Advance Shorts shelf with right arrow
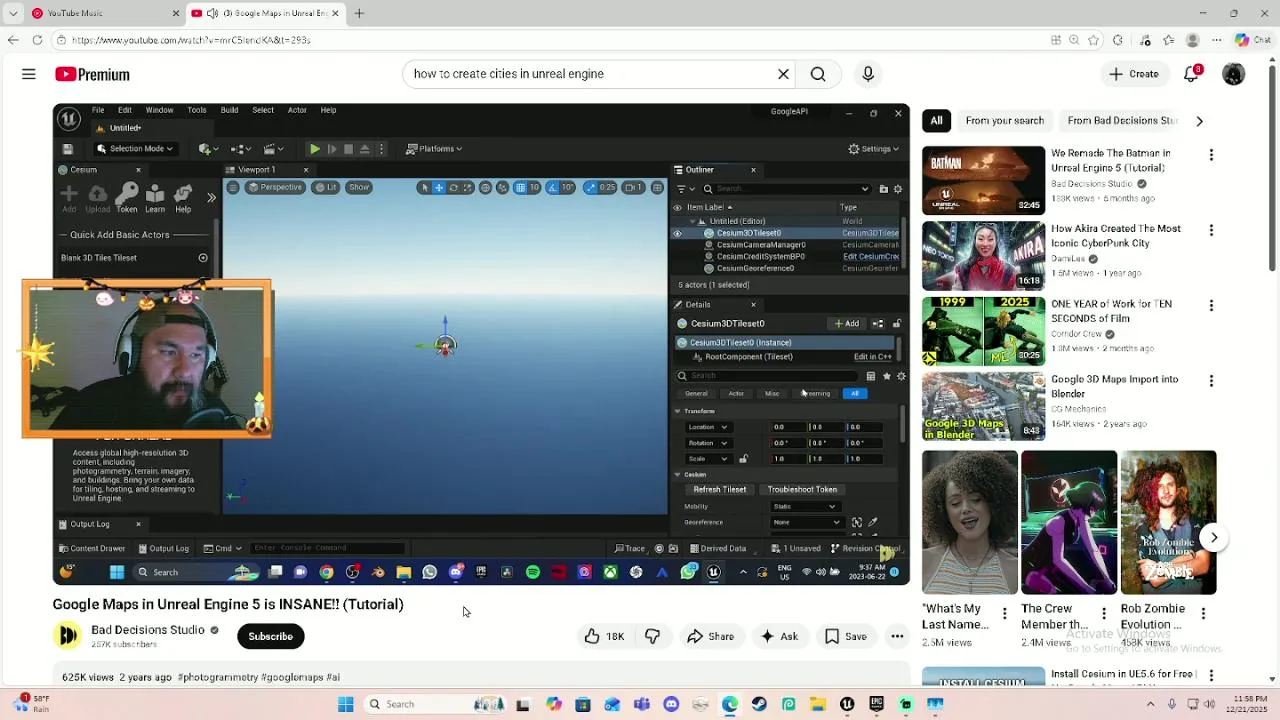The height and width of the screenshot is (720, 1280). click(x=1214, y=537)
